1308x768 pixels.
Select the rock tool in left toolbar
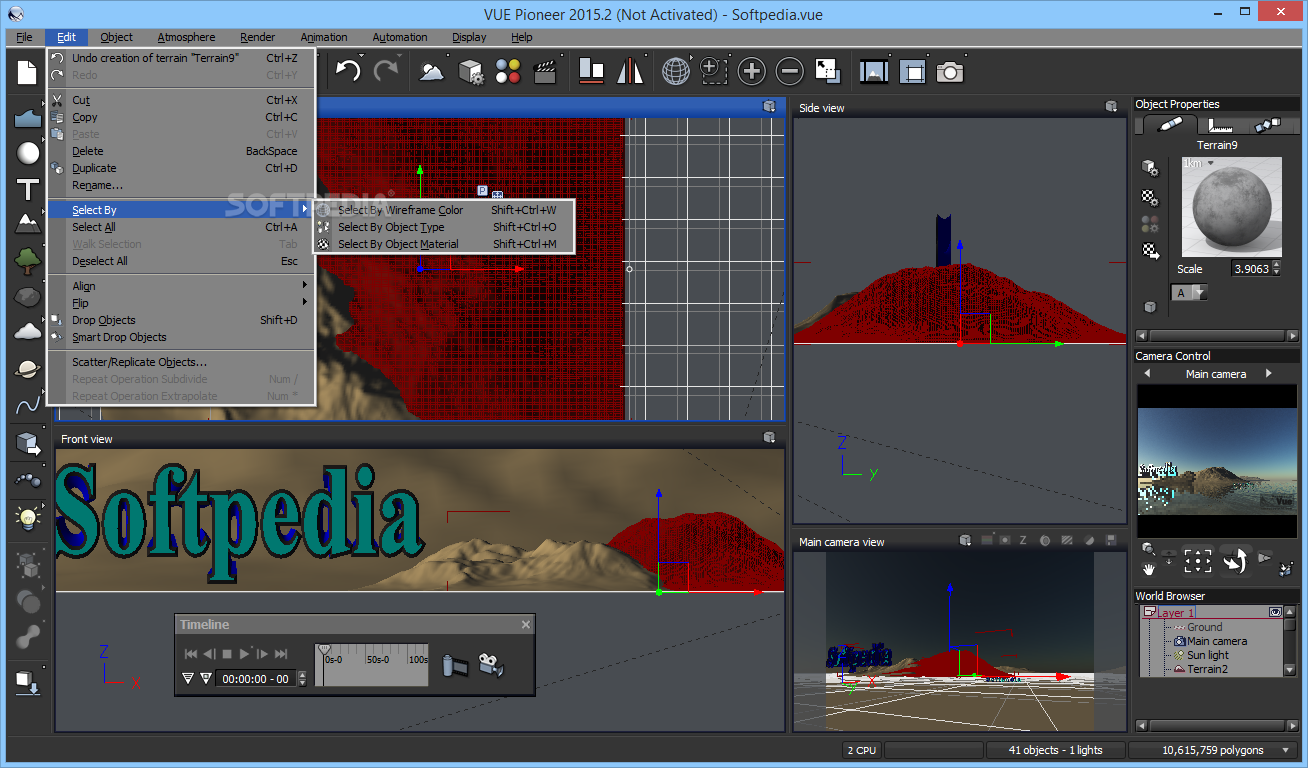pos(28,297)
